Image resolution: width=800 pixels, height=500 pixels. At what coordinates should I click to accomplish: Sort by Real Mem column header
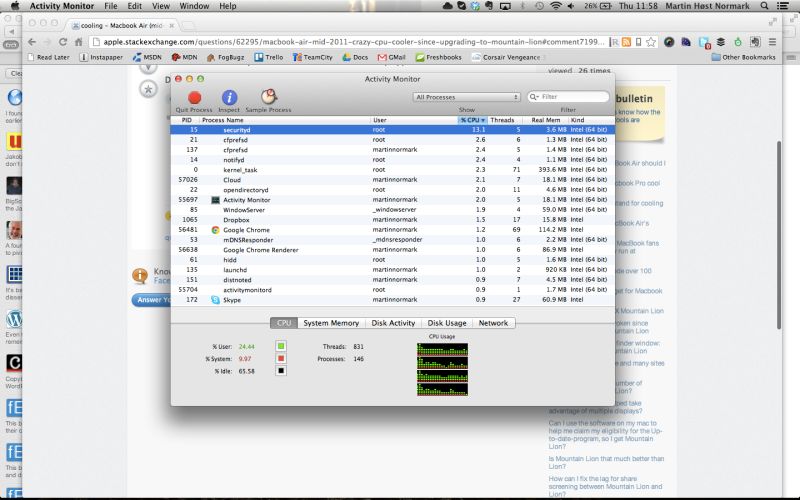(545, 120)
